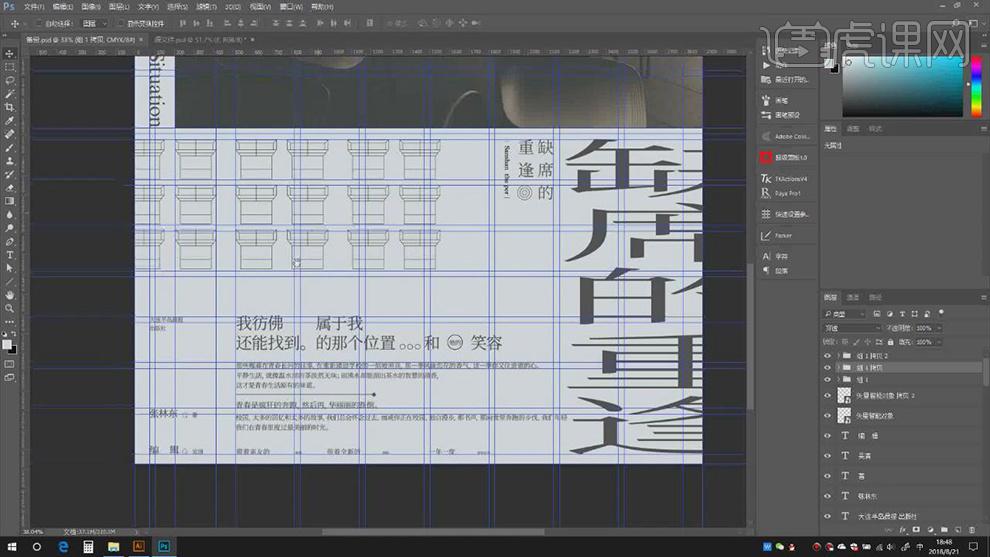Expand the 组 1 拷贝 group
This screenshot has height=557, width=990.
pyautogui.click(x=838, y=368)
